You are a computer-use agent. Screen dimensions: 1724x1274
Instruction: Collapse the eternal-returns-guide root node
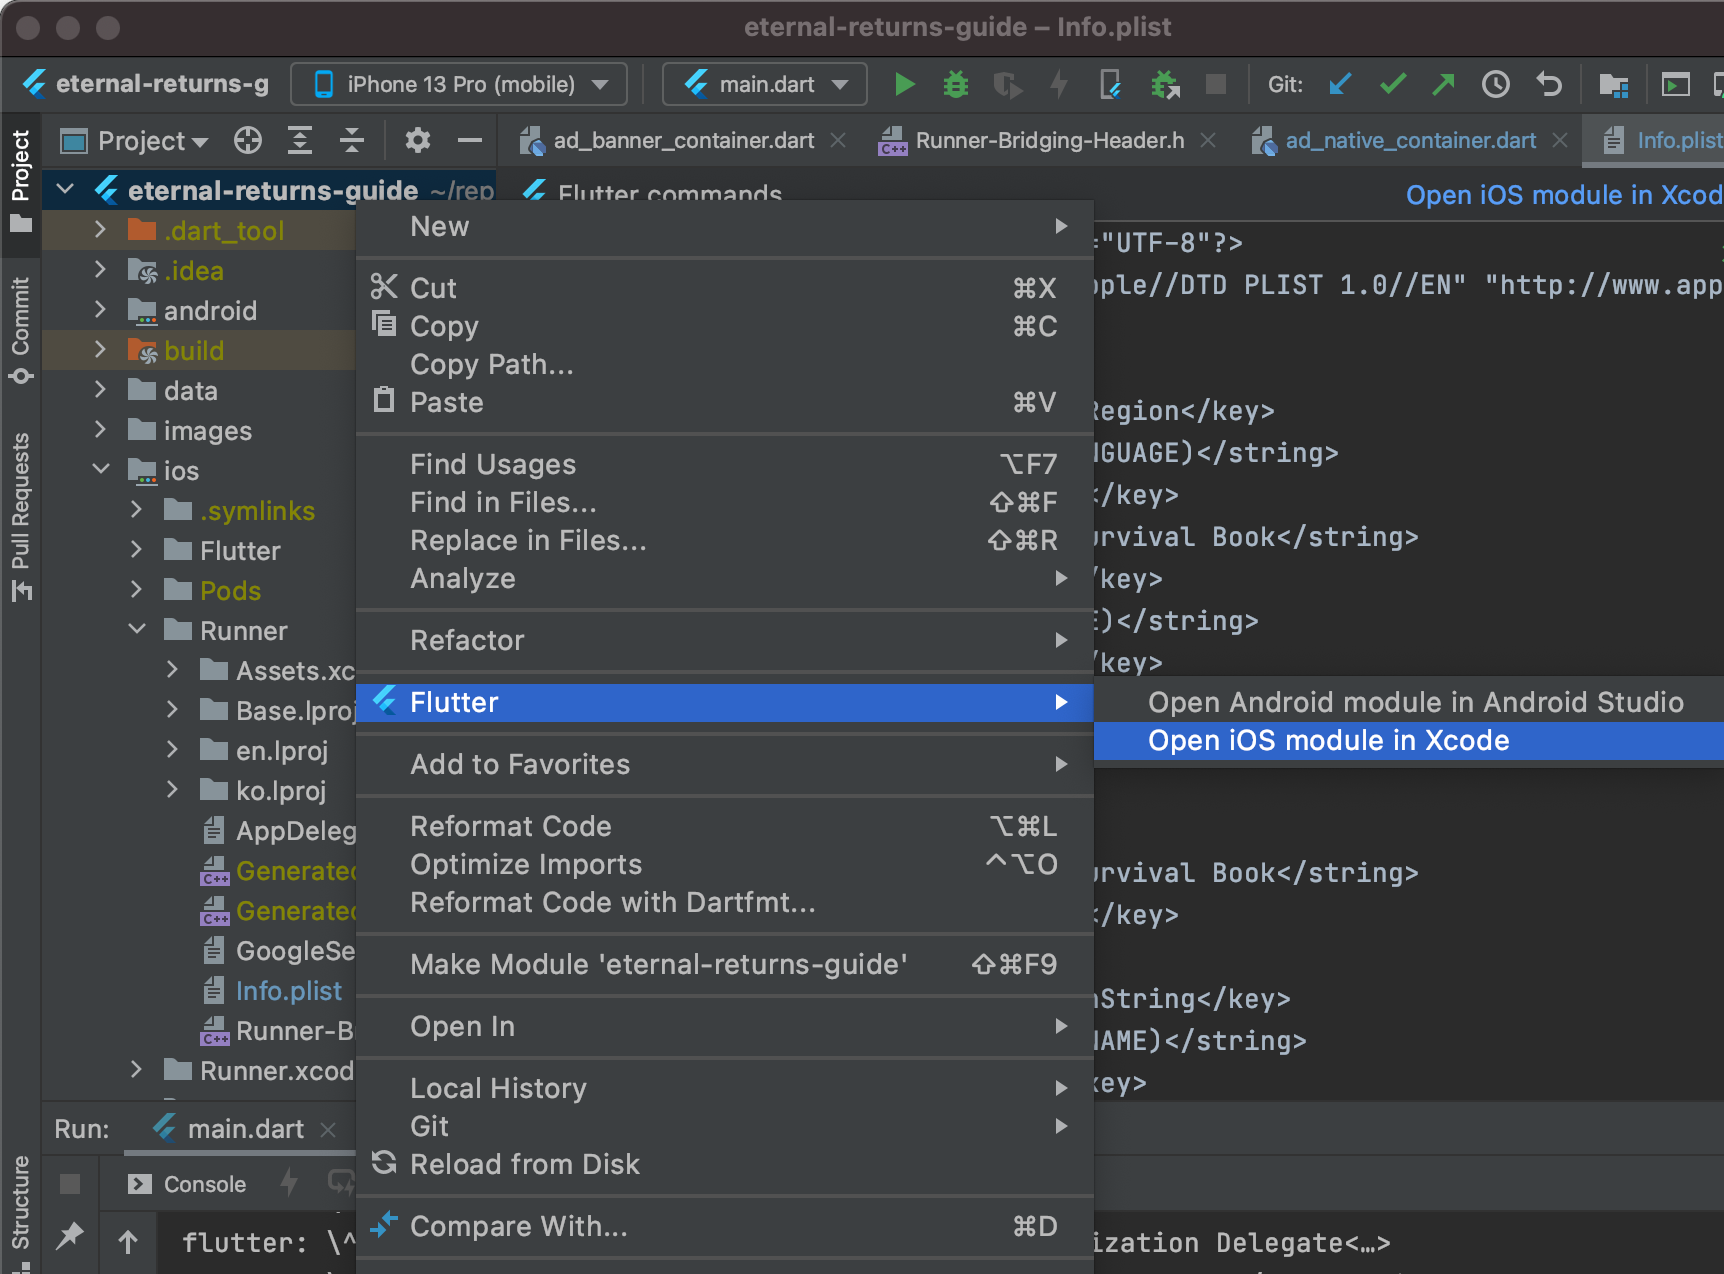(x=66, y=189)
